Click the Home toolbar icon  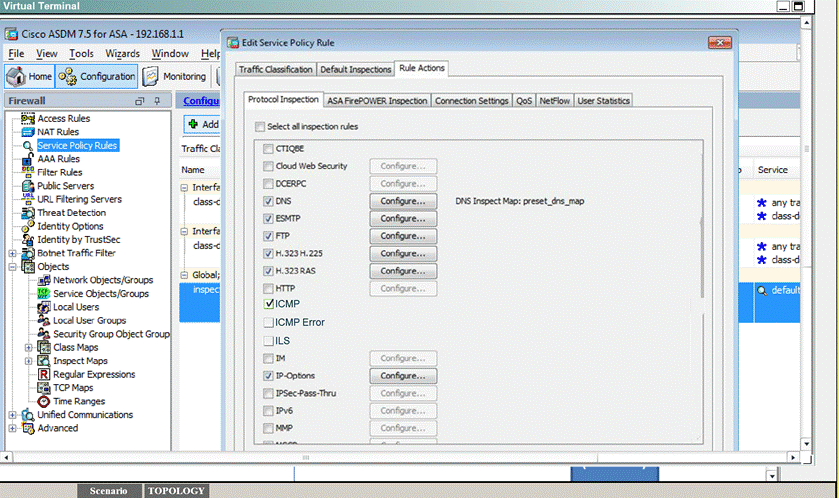(16, 76)
